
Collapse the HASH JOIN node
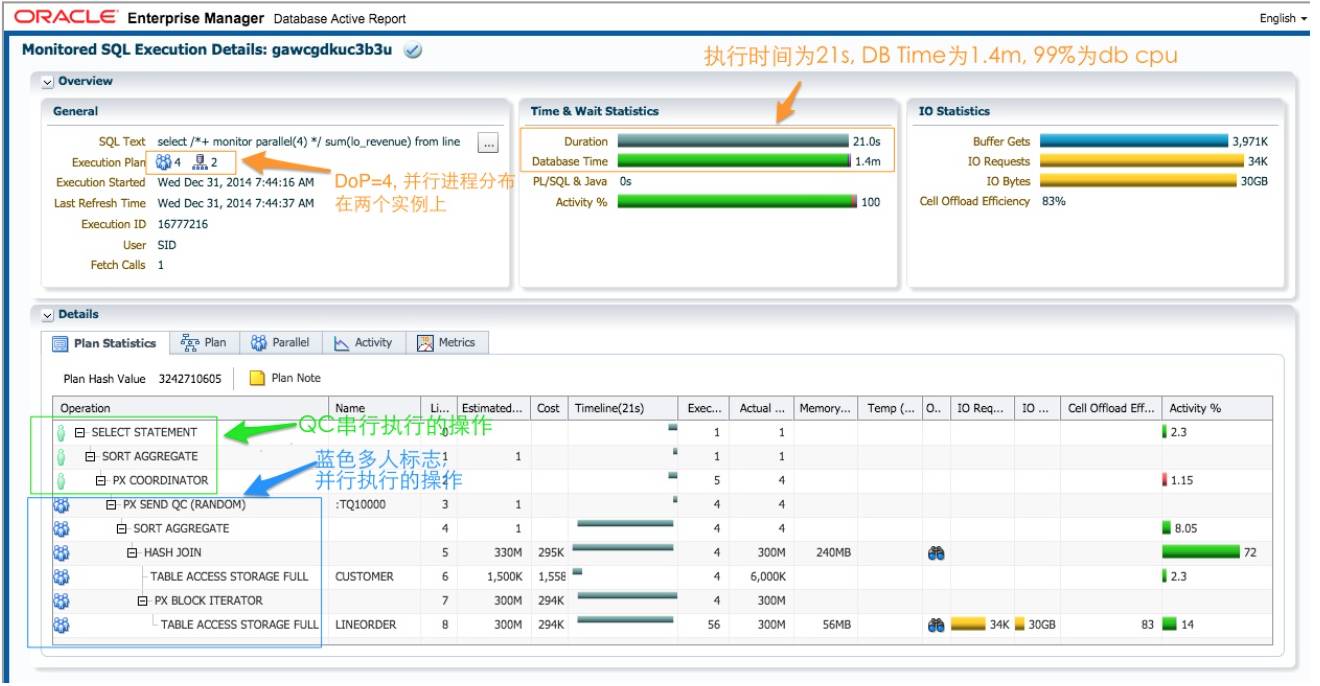click(133, 553)
